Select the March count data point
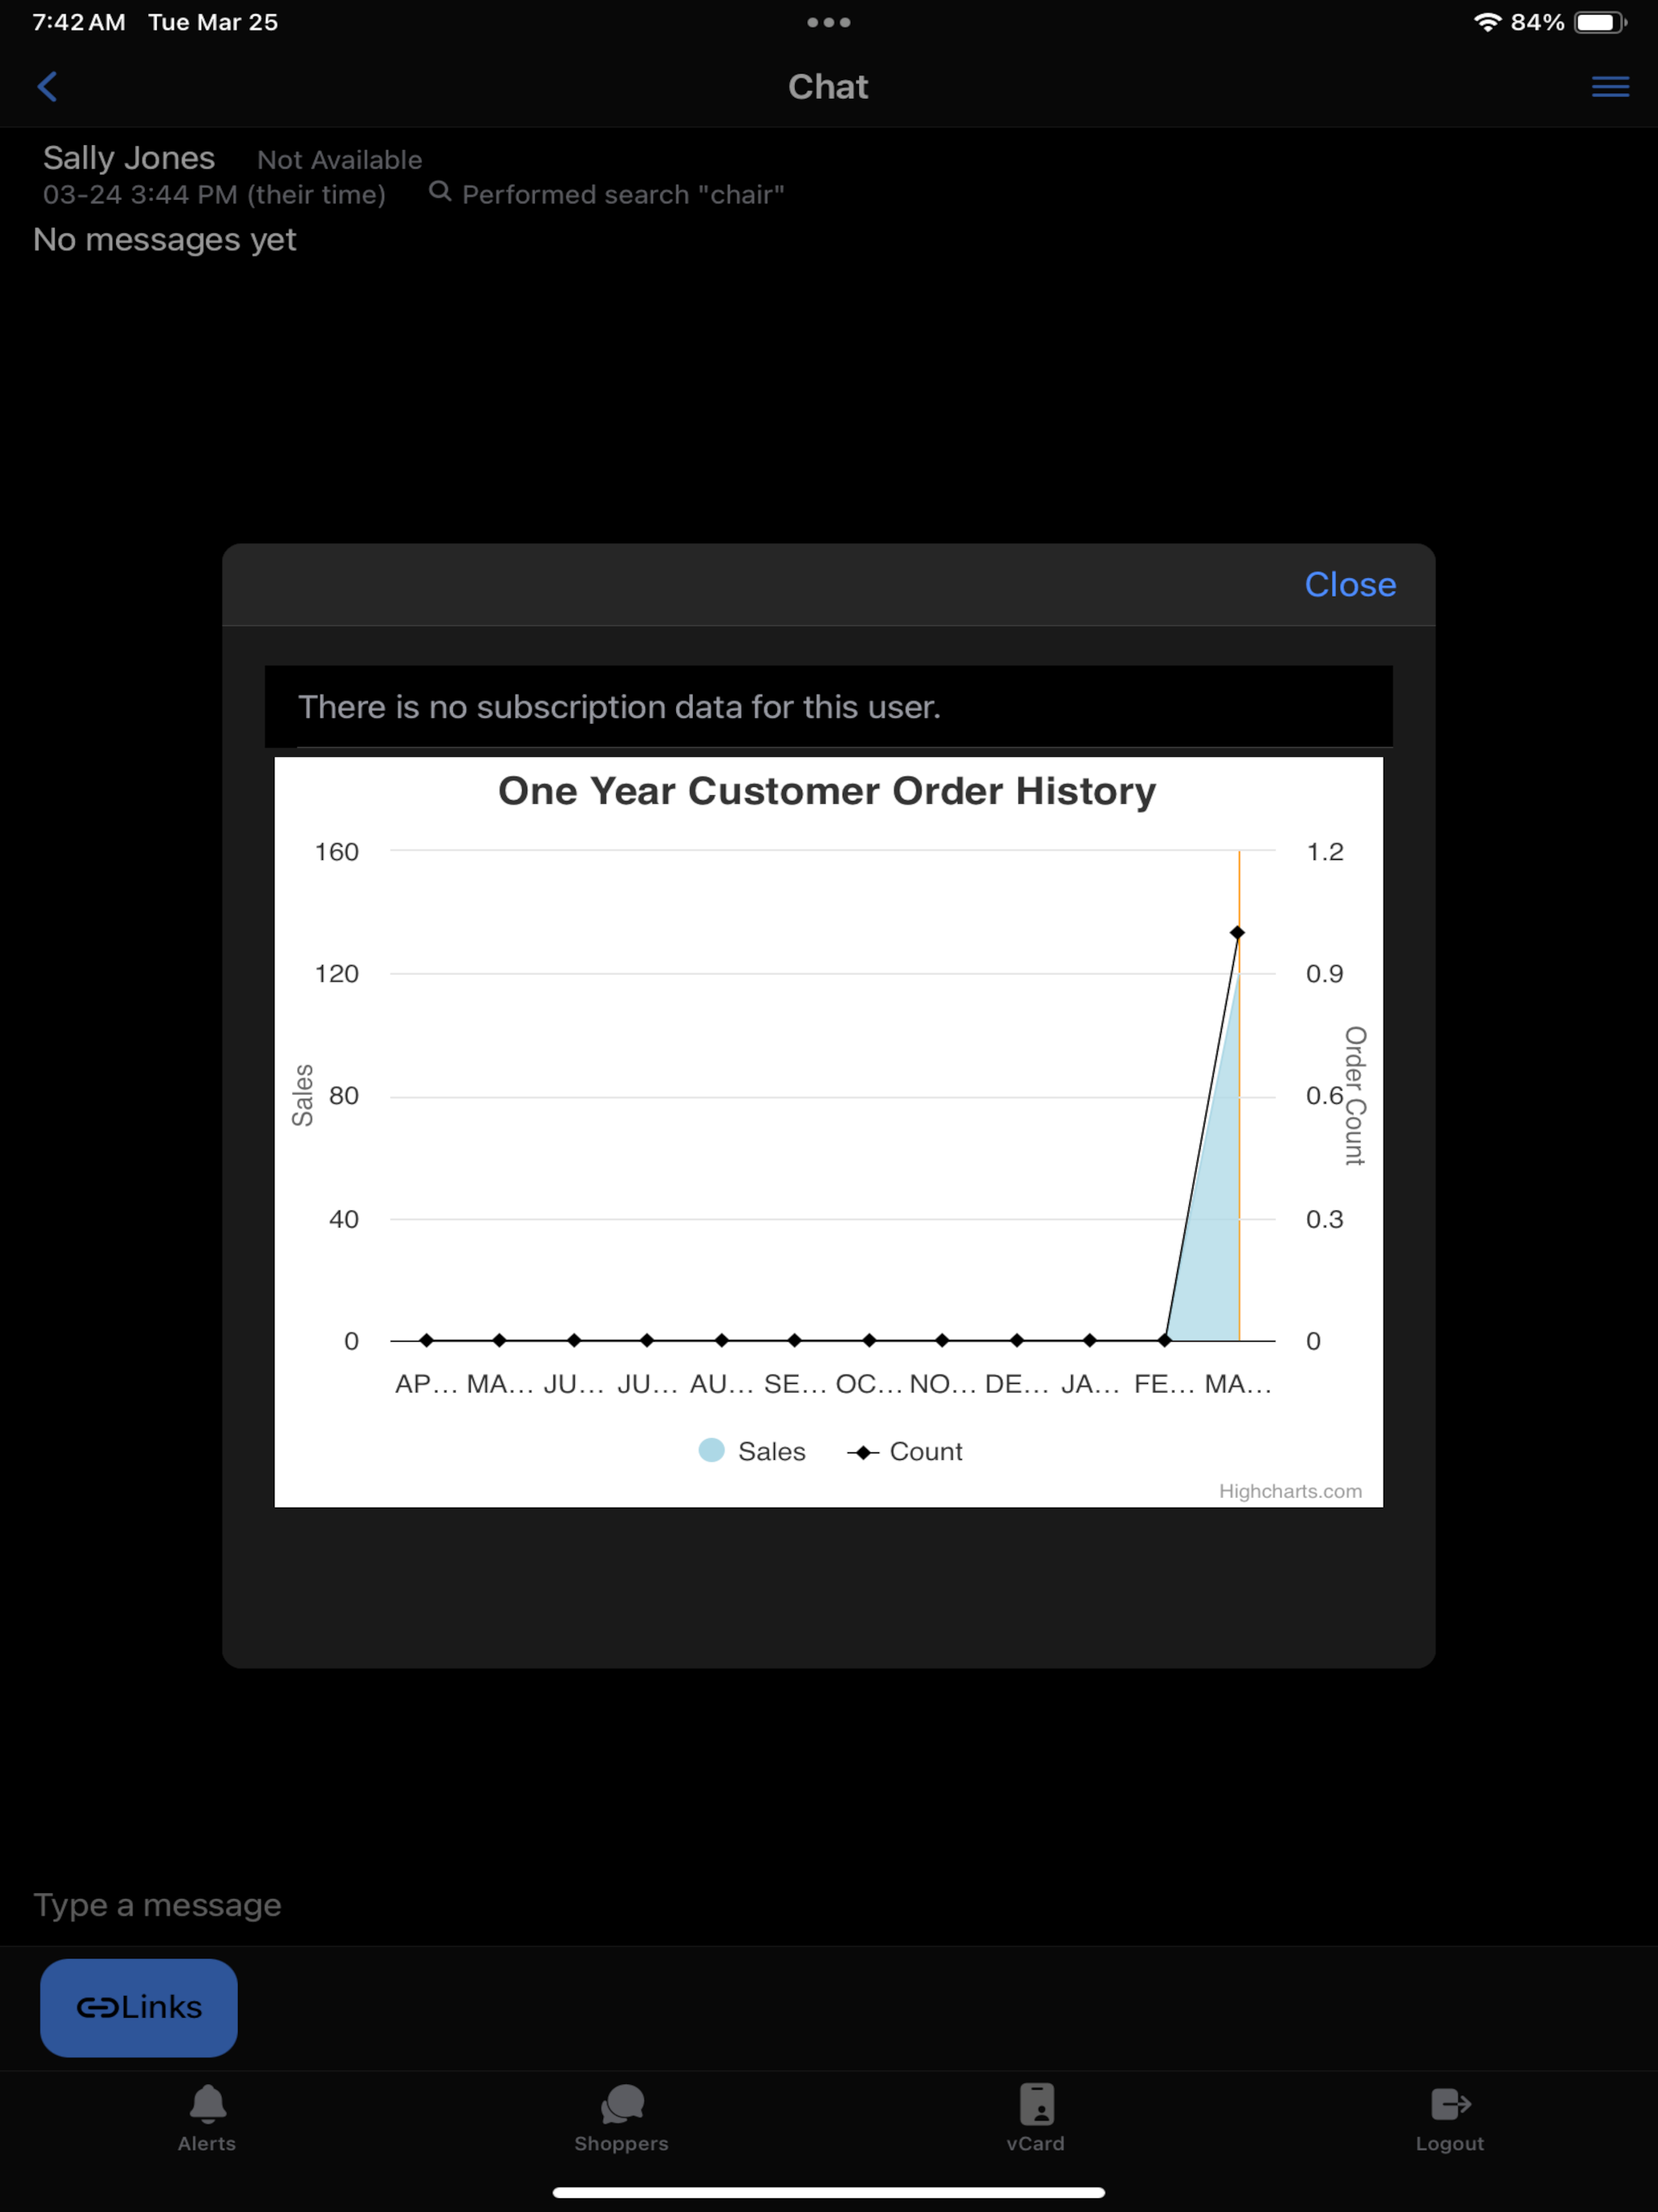1658x2212 pixels. coord(1237,932)
